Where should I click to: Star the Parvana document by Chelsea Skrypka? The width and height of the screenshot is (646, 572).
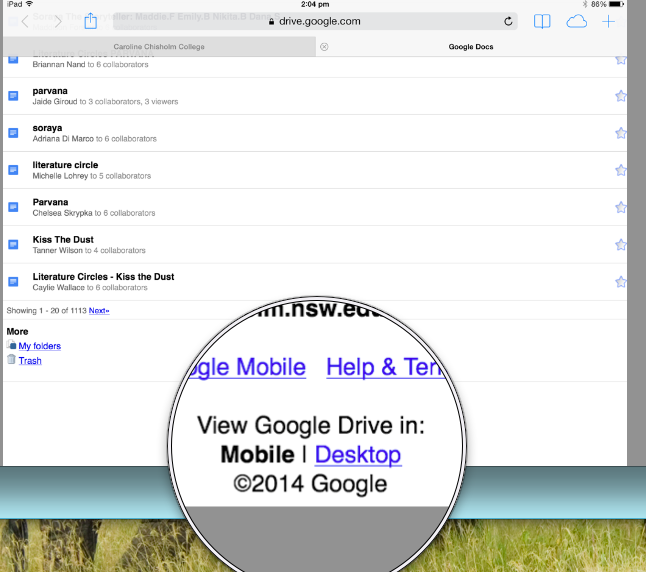tap(620, 207)
